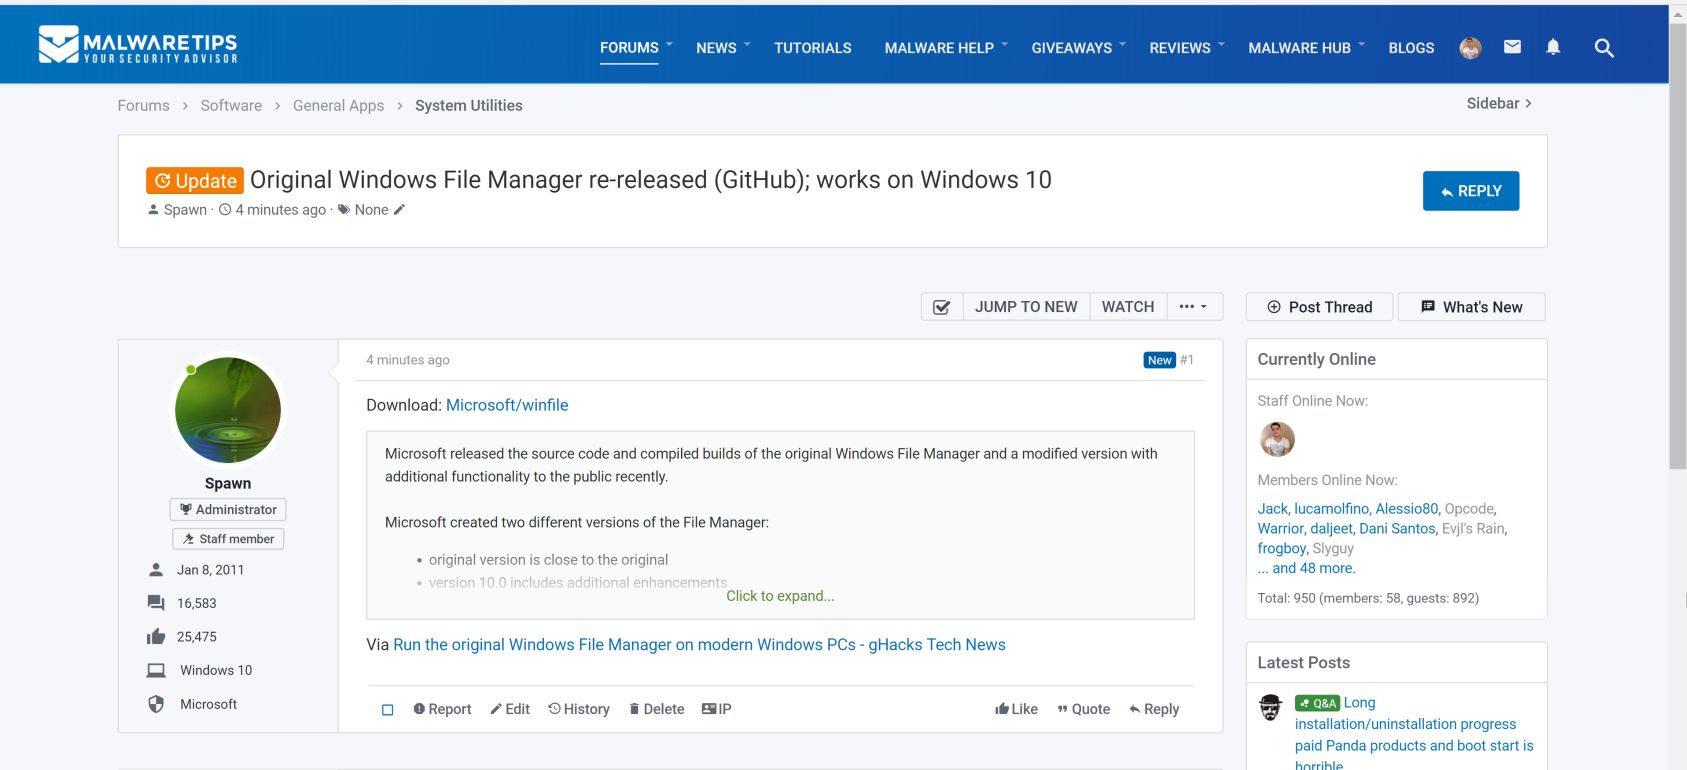Go to the Blogs menu item

tap(1411, 48)
